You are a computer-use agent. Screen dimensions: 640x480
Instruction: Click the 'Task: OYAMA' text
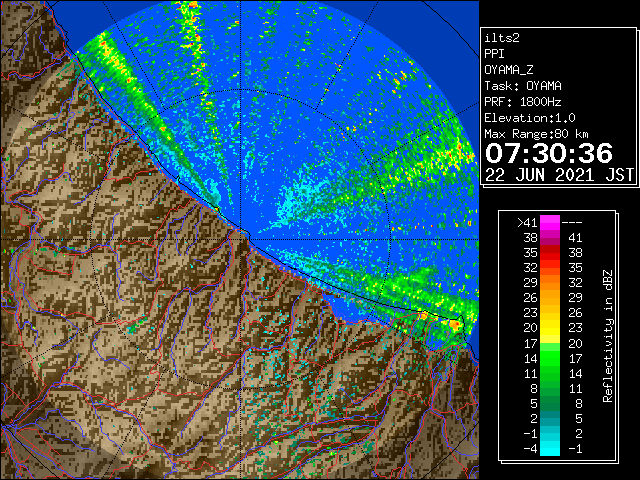pos(523,86)
